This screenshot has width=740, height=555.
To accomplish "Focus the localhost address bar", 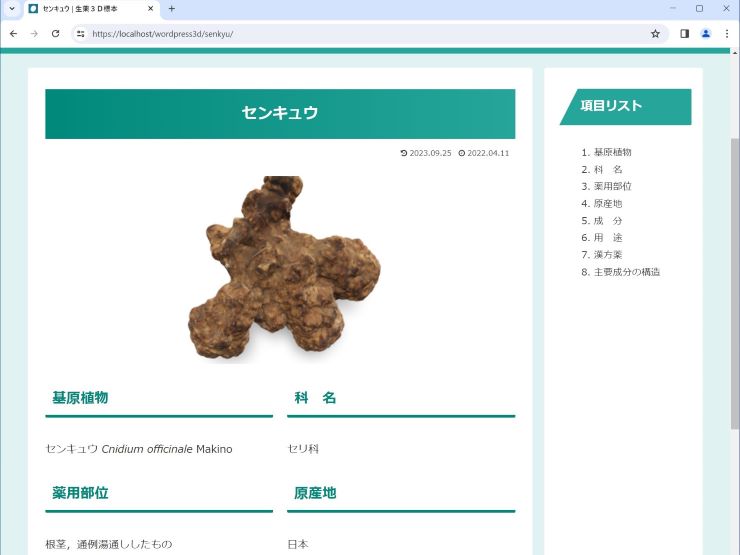I will coord(368,34).
